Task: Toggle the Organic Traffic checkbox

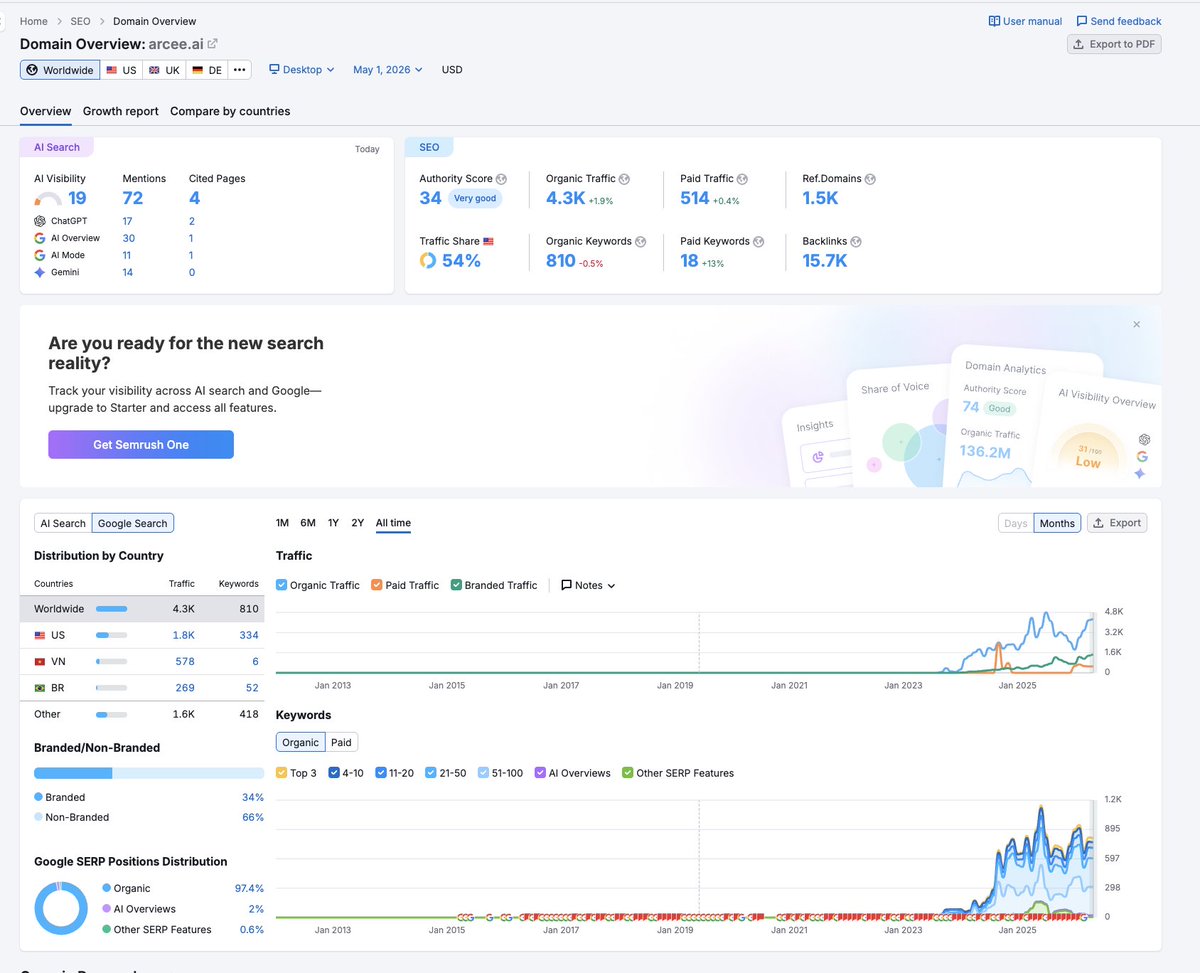Action: 281,585
